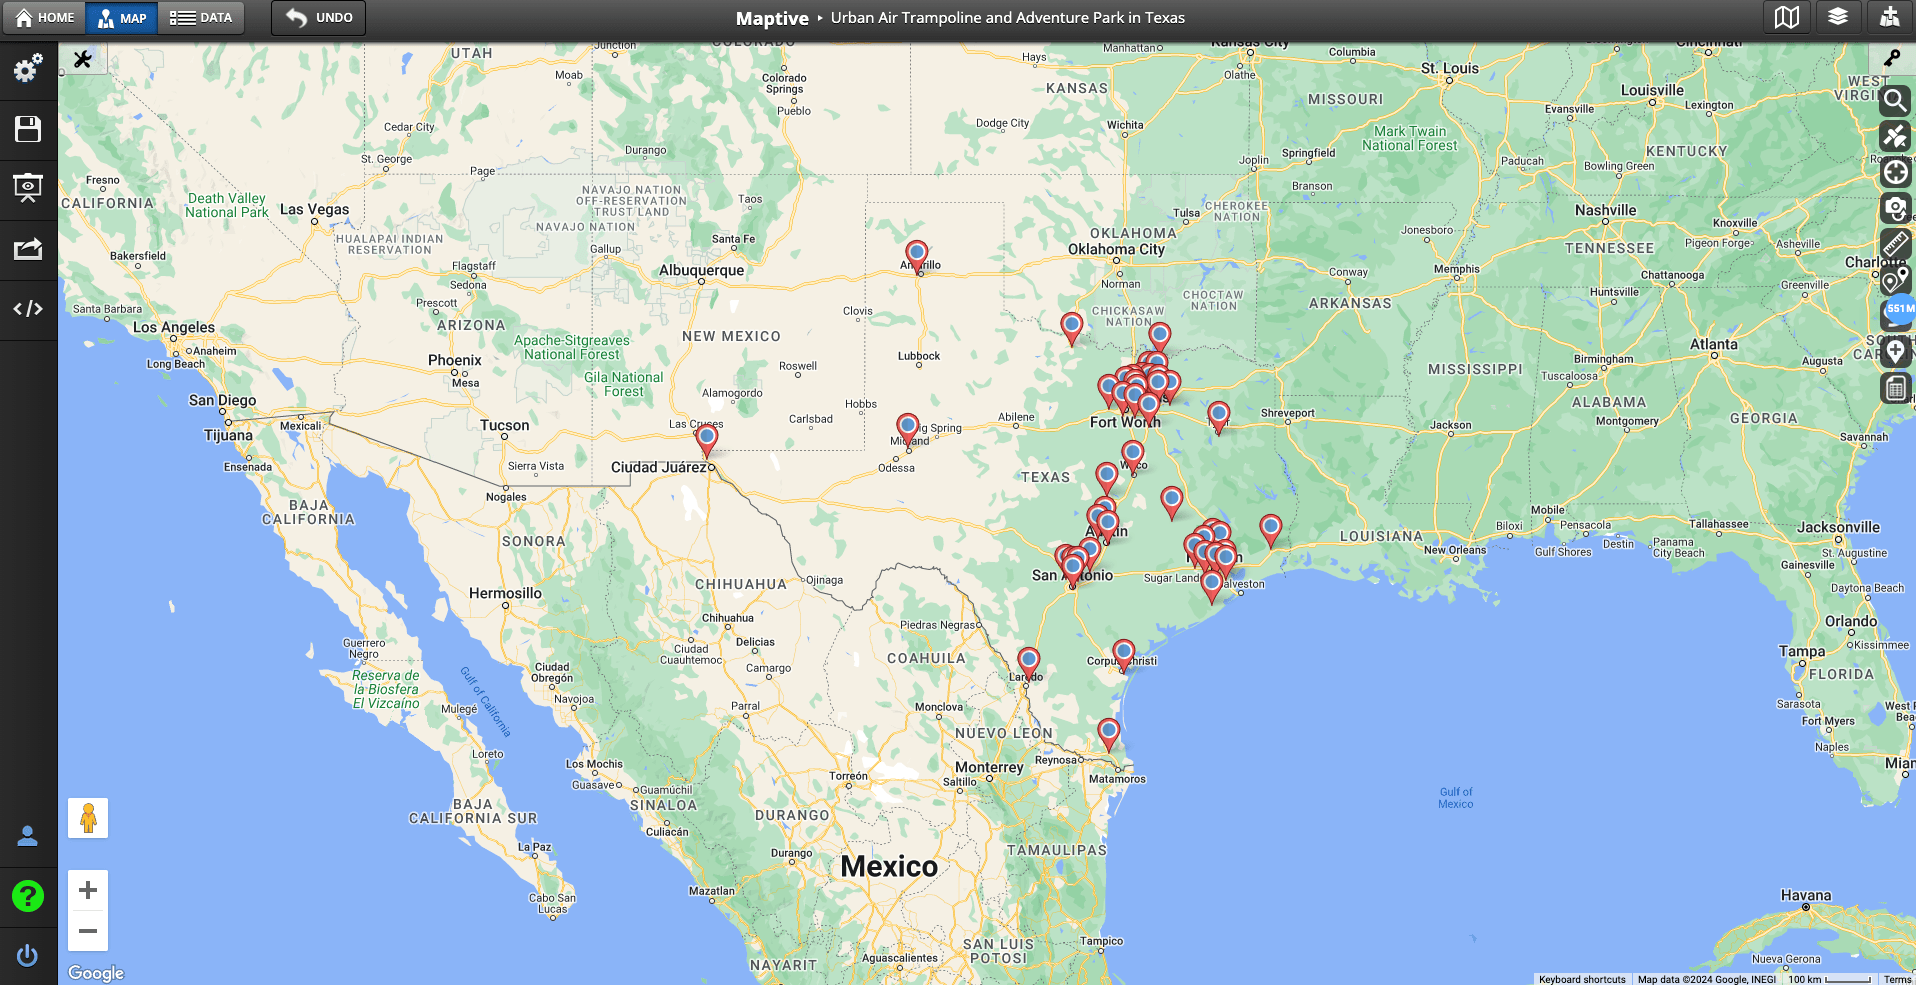The image size is (1916, 985).
Task: Select the Corpus Christi marker
Action: 1123,652
